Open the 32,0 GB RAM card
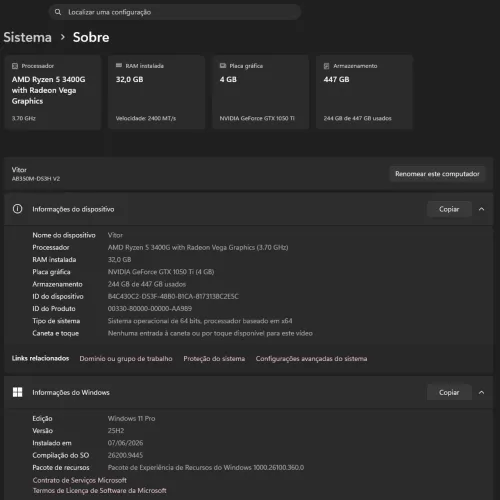The height and width of the screenshot is (500, 500). pyautogui.click(x=156, y=92)
